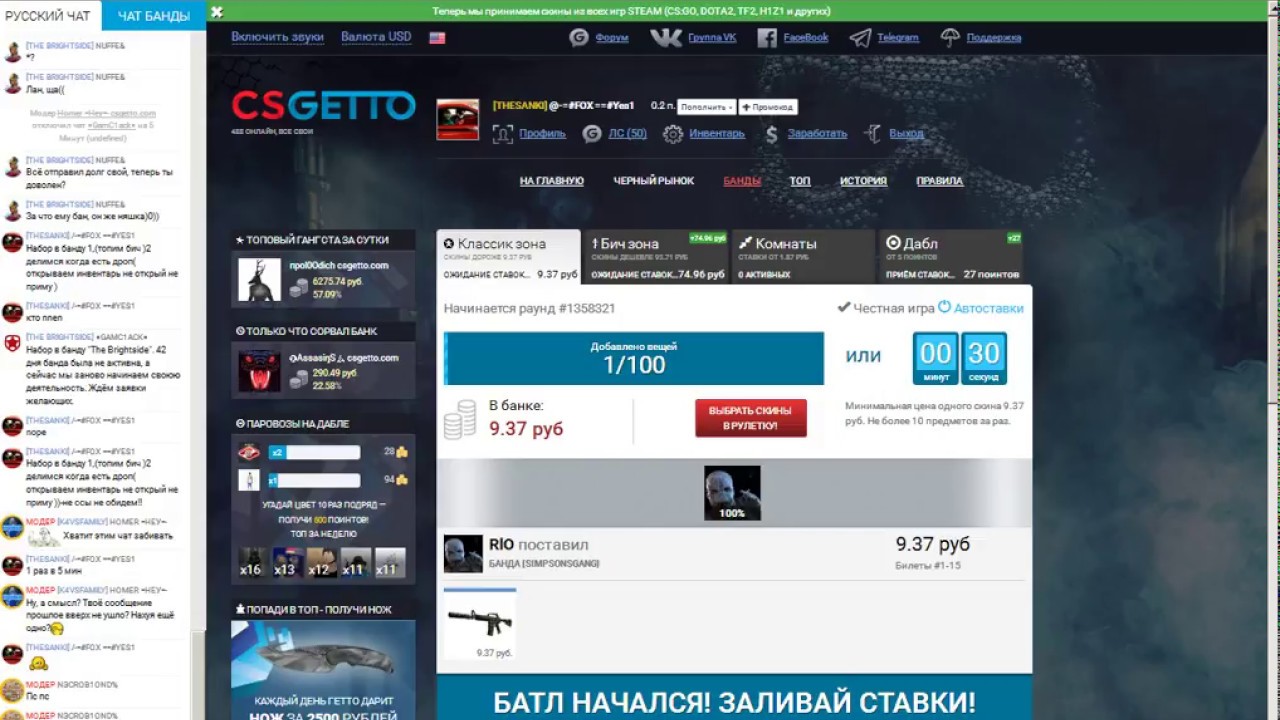
Task: Select the Бич зона tab
Action: tap(657, 257)
